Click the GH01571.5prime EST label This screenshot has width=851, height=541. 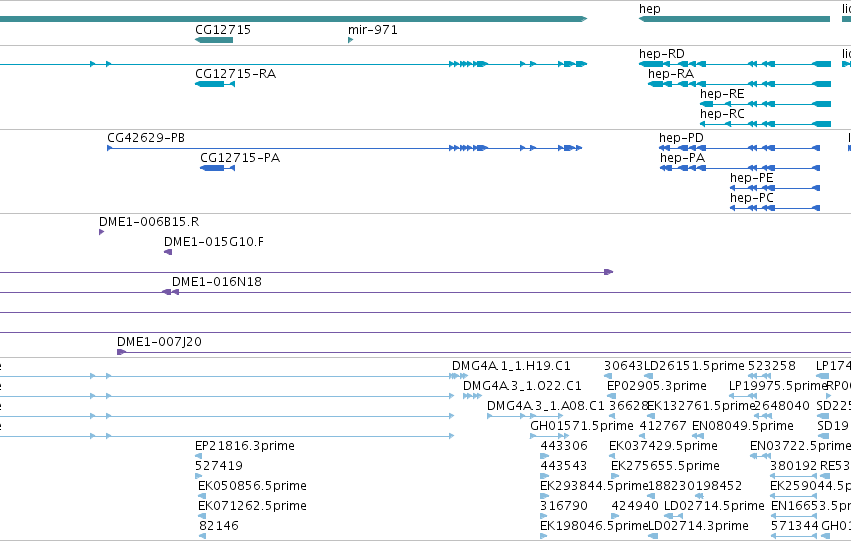(x=582, y=426)
